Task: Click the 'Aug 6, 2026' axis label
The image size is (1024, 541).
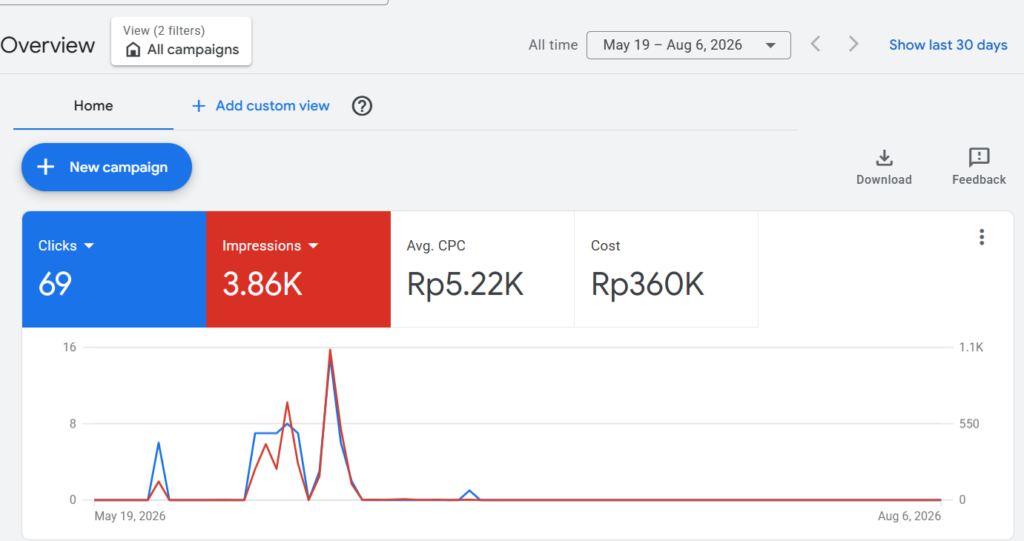Action: [x=909, y=516]
